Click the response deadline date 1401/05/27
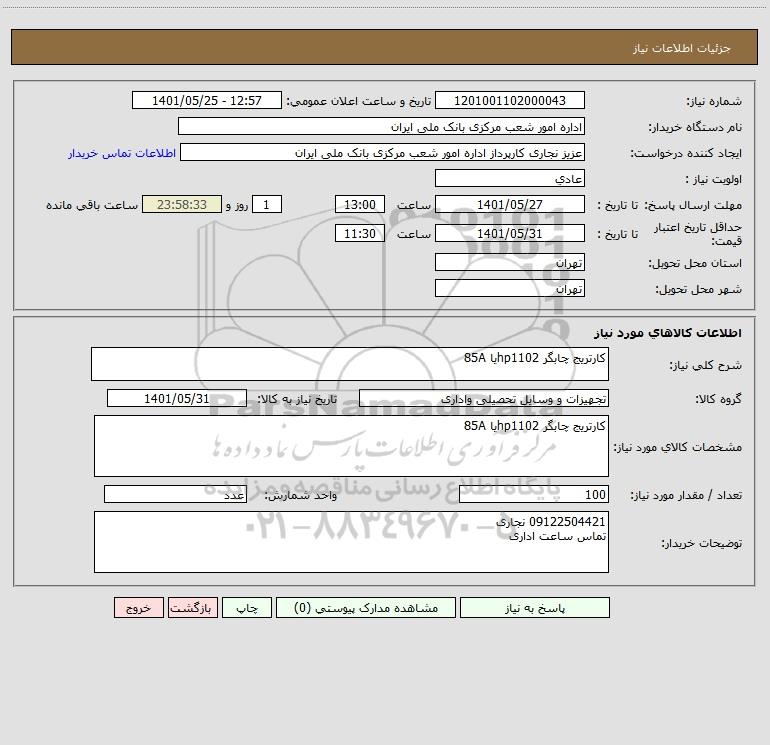Image resolution: width=770 pixels, height=745 pixels. click(x=510, y=204)
